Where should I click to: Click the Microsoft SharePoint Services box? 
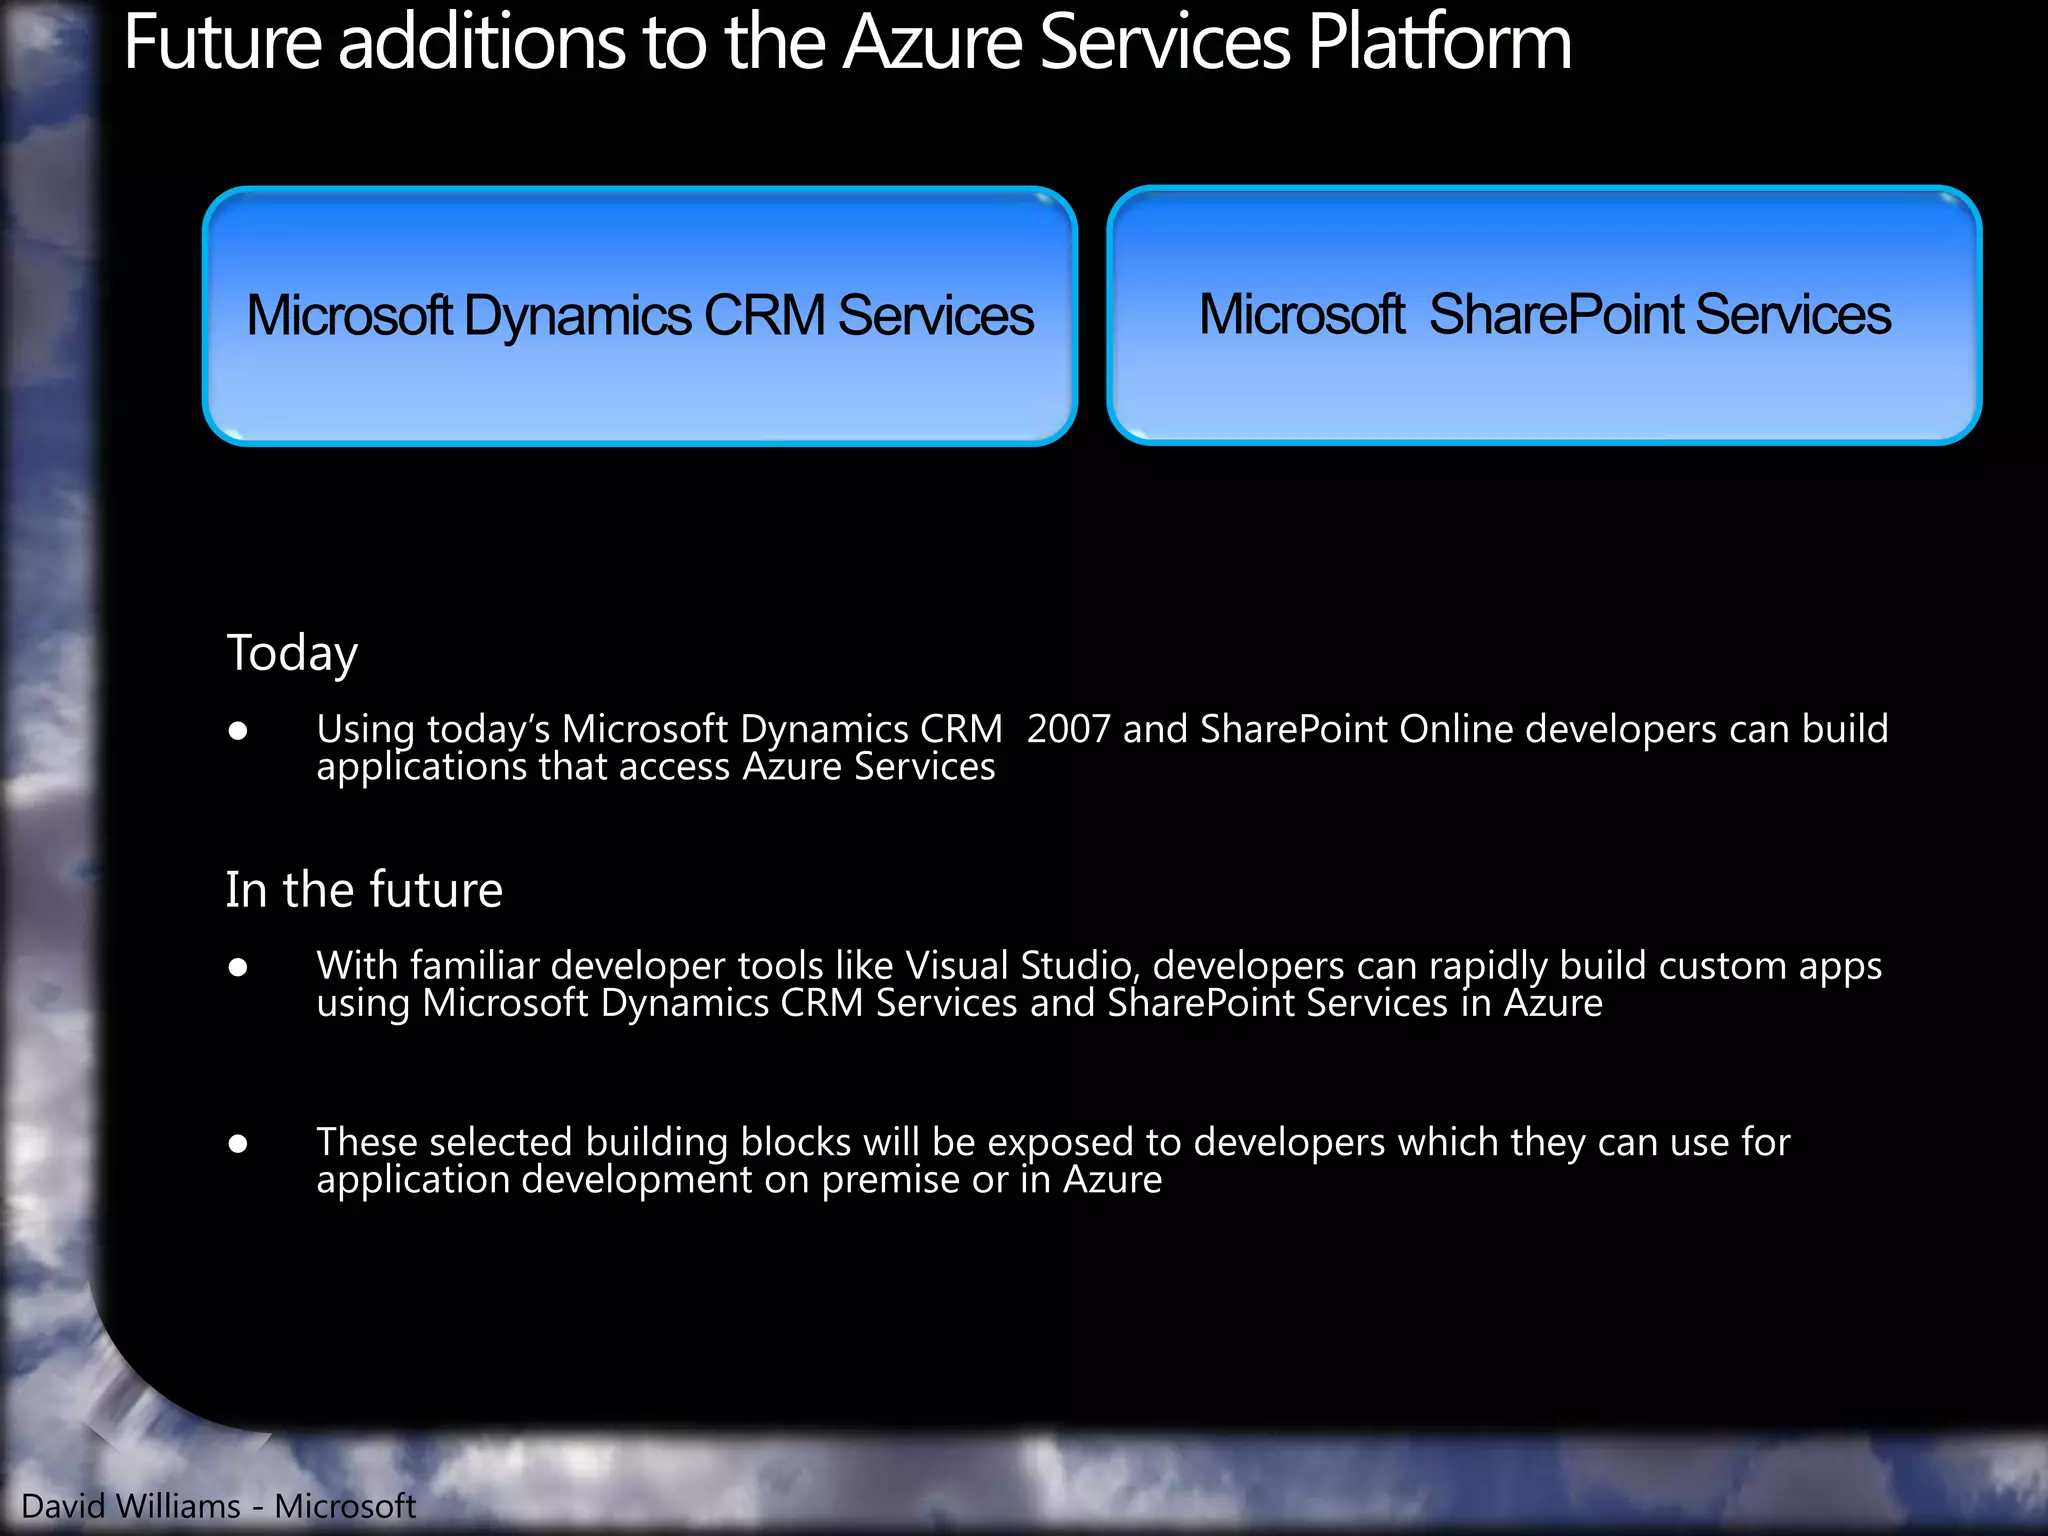tap(1544, 315)
